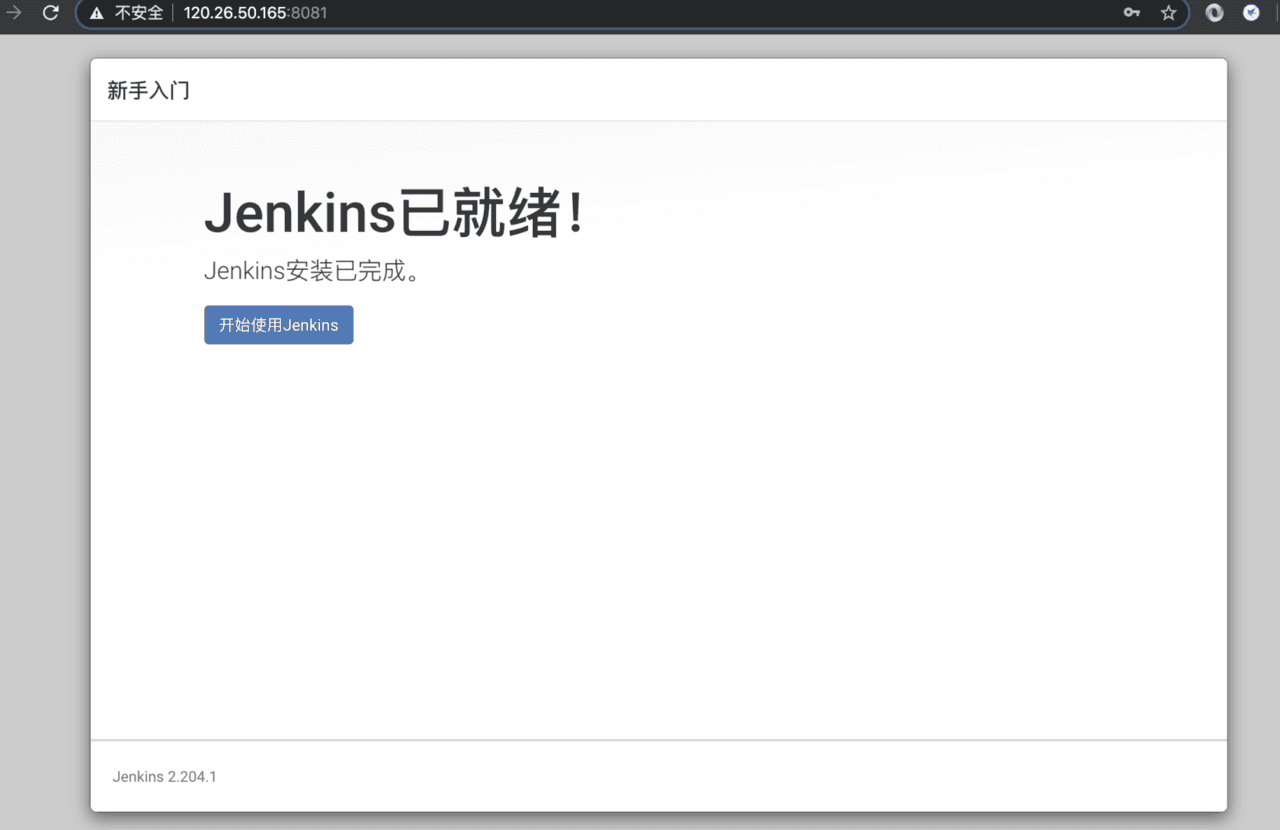The width and height of the screenshot is (1280, 830).
Task: Open the blue checkmark extension icon
Action: (1251, 13)
